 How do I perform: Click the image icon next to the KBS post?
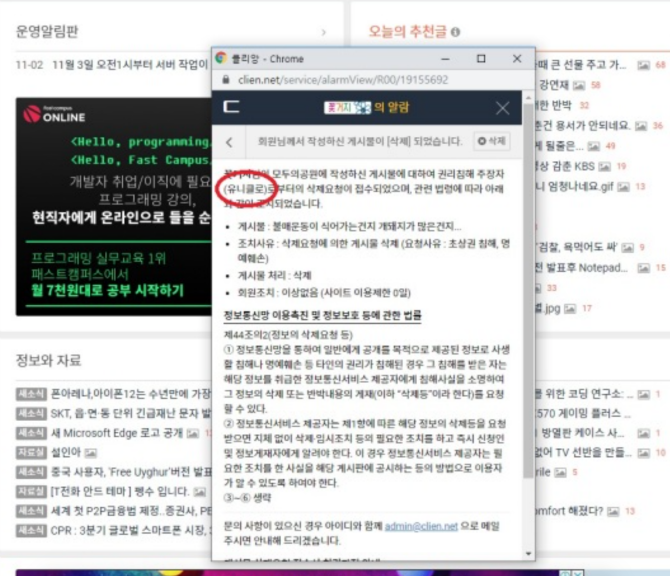(604, 166)
